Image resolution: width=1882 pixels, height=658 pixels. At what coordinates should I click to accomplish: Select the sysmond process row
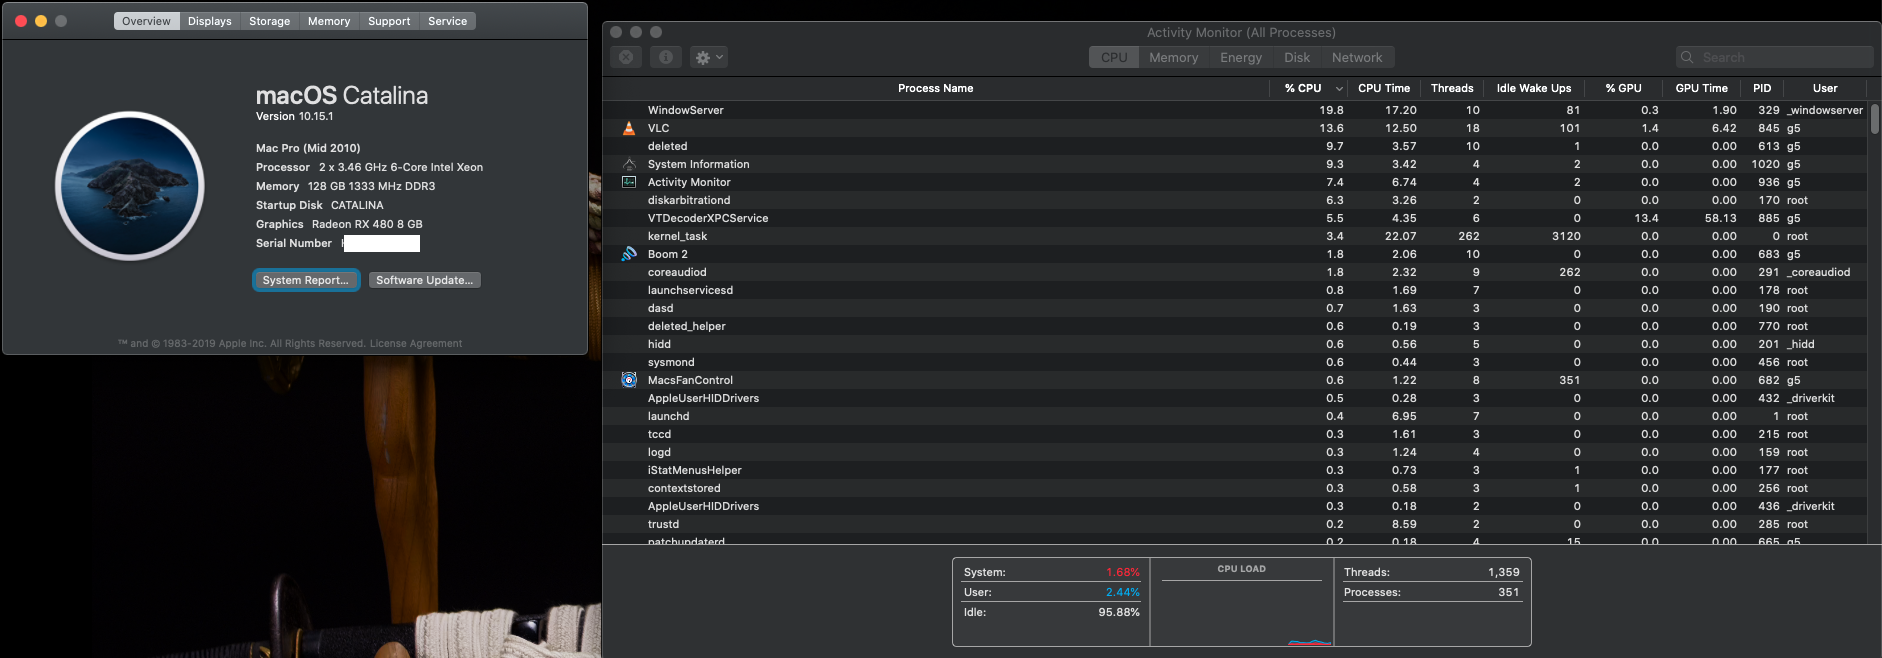[1234, 362]
